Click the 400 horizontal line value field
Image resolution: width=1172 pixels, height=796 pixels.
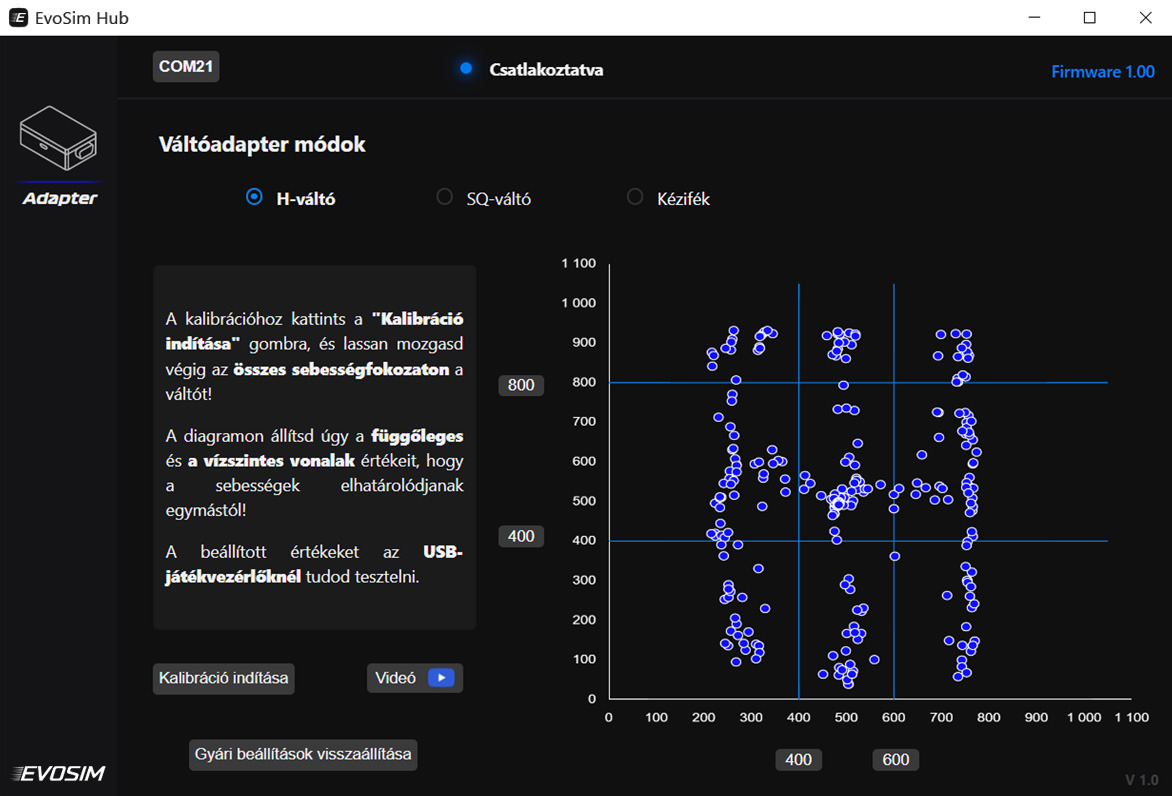pyautogui.click(x=521, y=536)
